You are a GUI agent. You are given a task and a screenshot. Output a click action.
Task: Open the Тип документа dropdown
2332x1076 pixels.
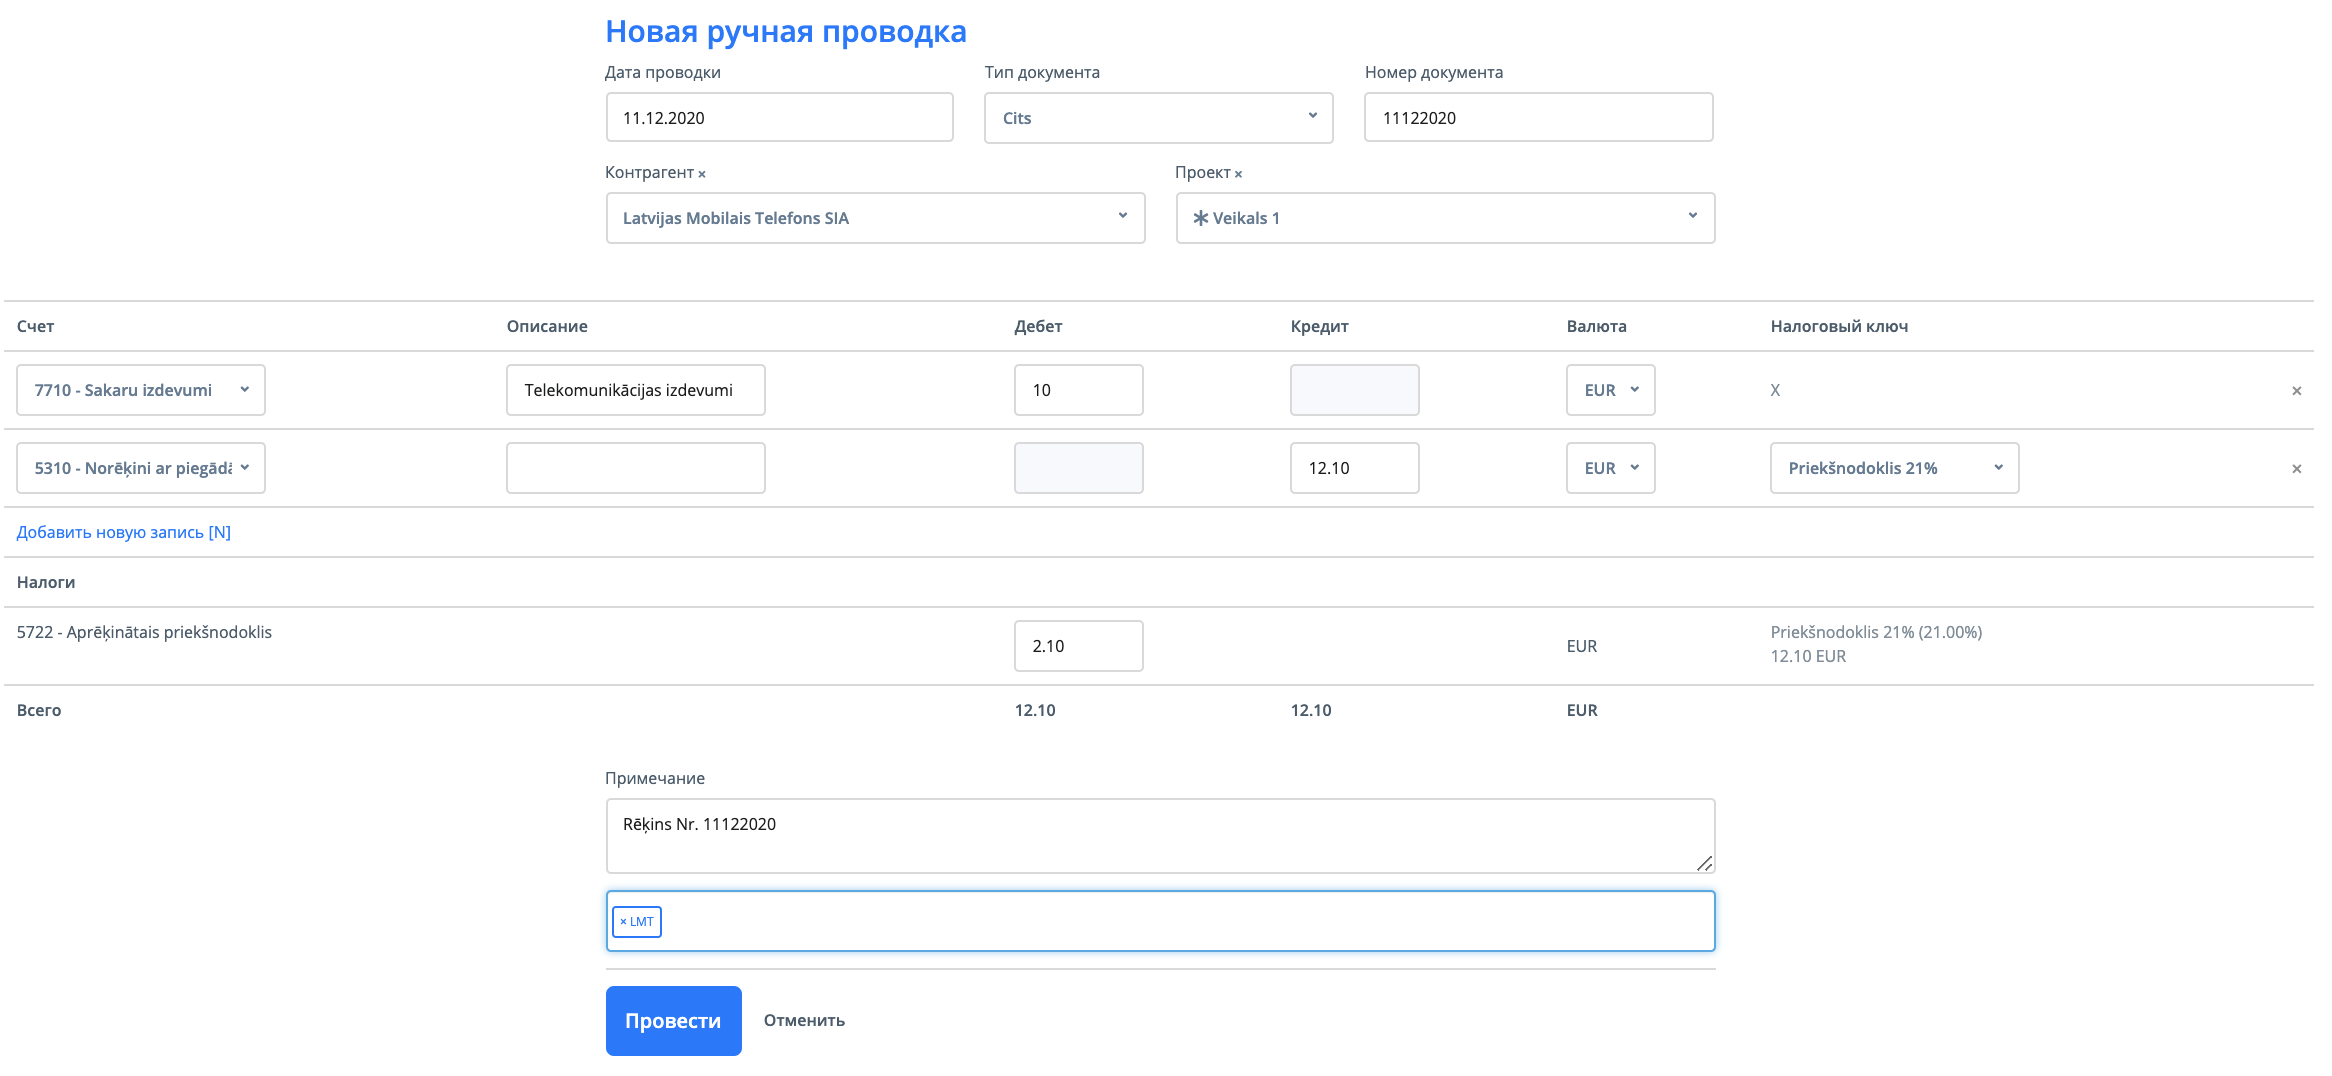coord(1158,118)
